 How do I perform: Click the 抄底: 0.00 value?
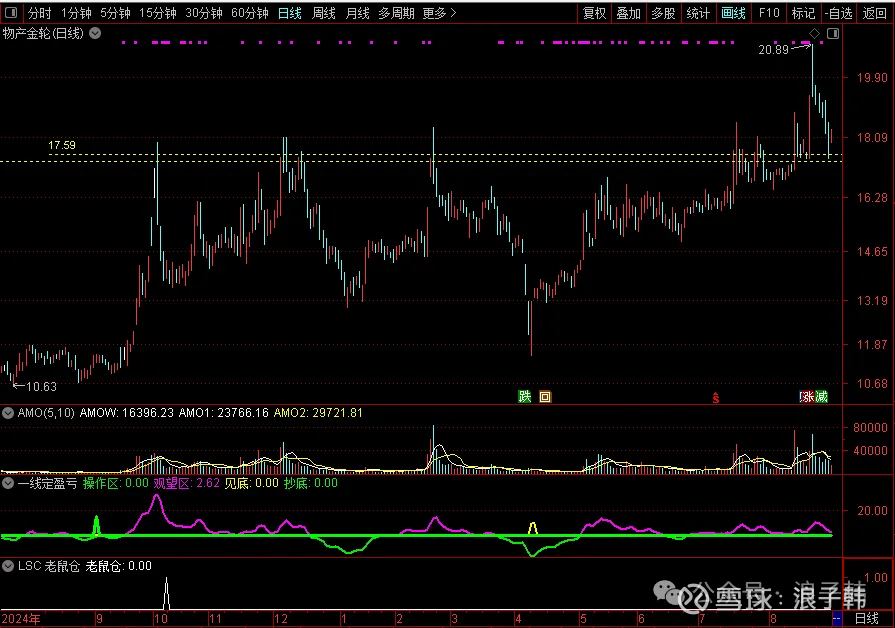tap(311, 483)
